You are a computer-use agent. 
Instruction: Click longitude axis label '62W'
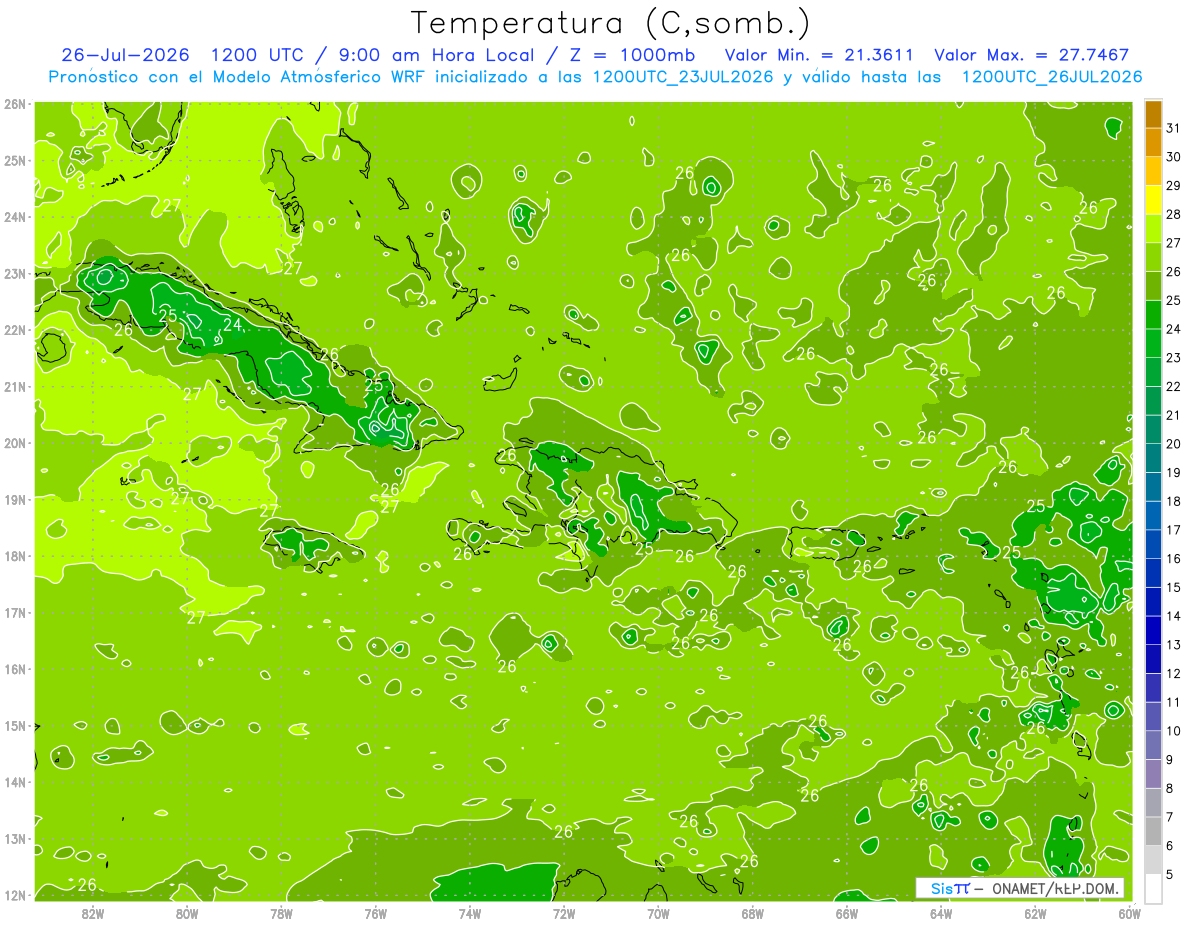point(1035,913)
